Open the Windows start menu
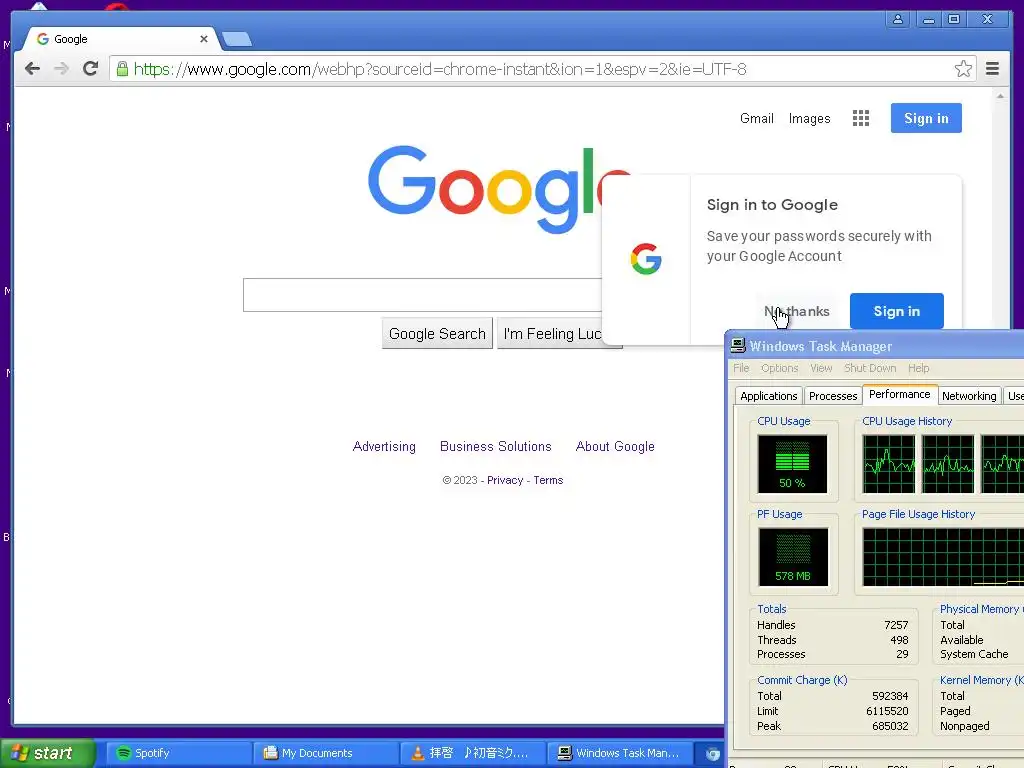 tap(48, 753)
